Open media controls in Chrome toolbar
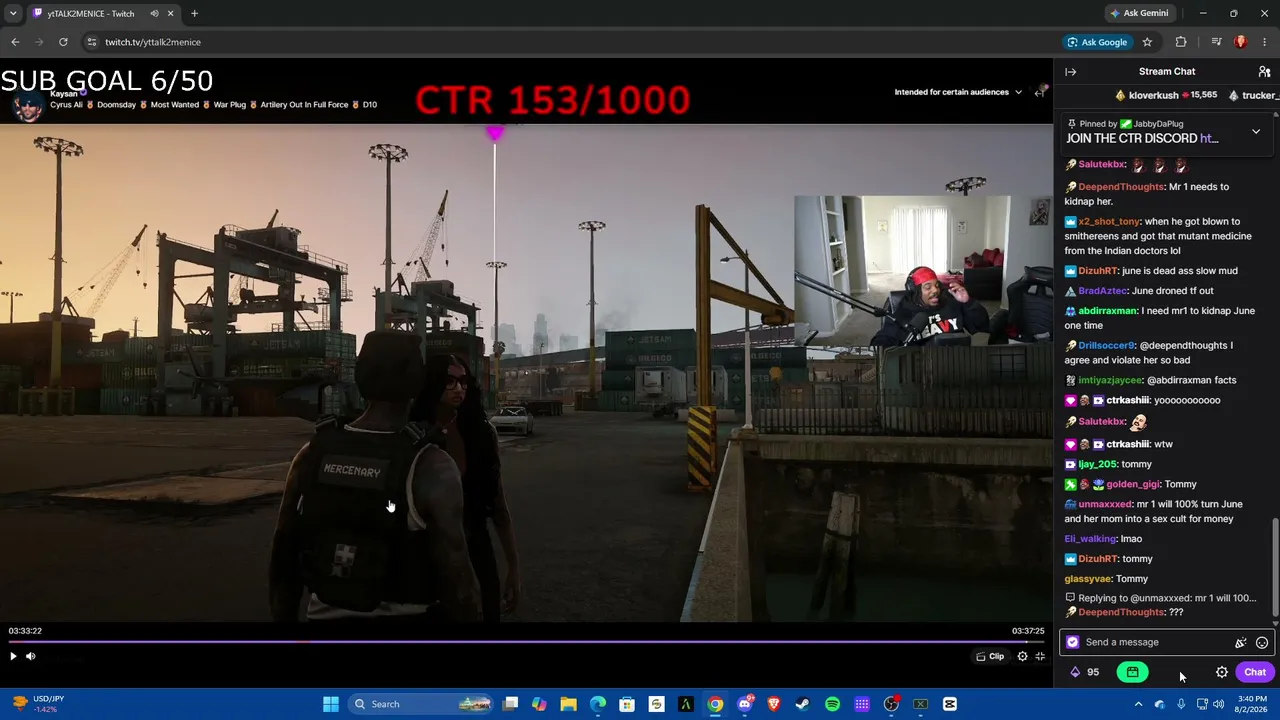The image size is (1280, 720). coord(1216,42)
